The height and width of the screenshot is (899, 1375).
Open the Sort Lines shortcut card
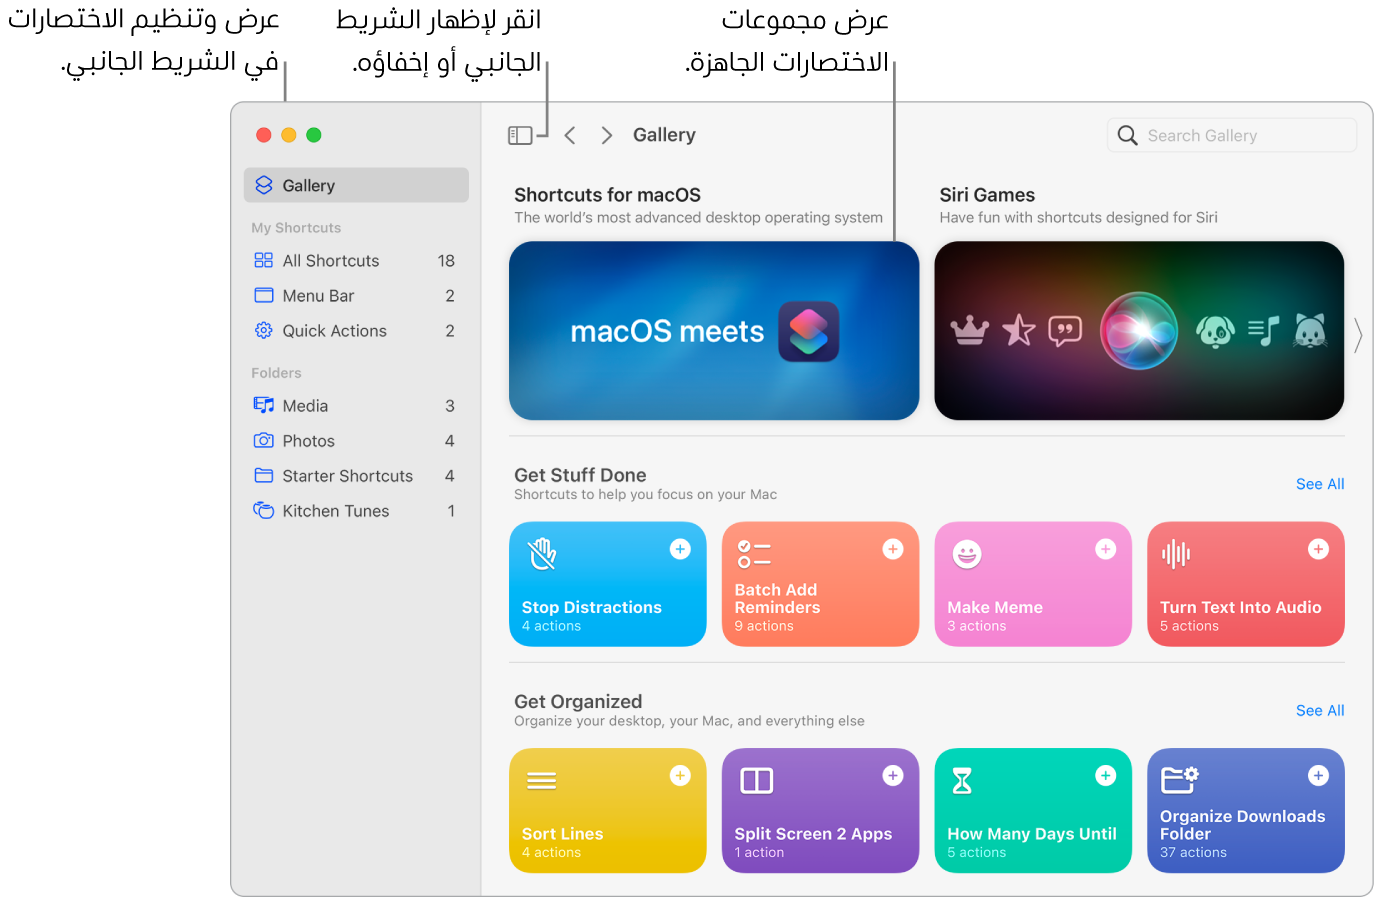(608, 811)
